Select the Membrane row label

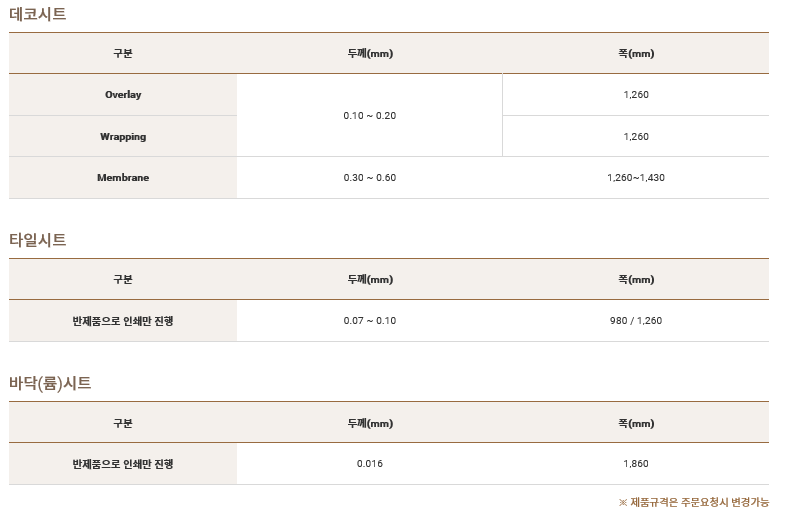pos(123,177)
